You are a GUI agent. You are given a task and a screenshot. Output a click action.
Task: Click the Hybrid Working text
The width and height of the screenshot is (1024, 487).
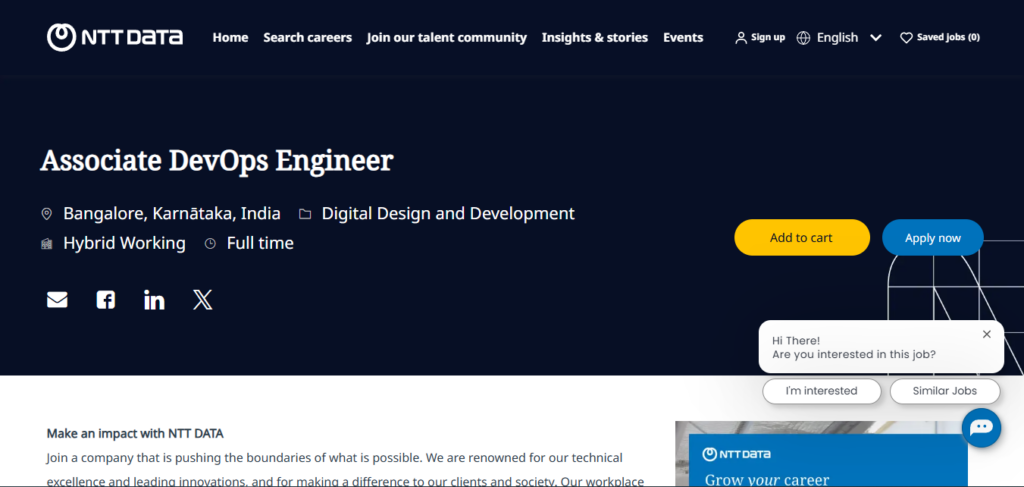tap(124, 244)
